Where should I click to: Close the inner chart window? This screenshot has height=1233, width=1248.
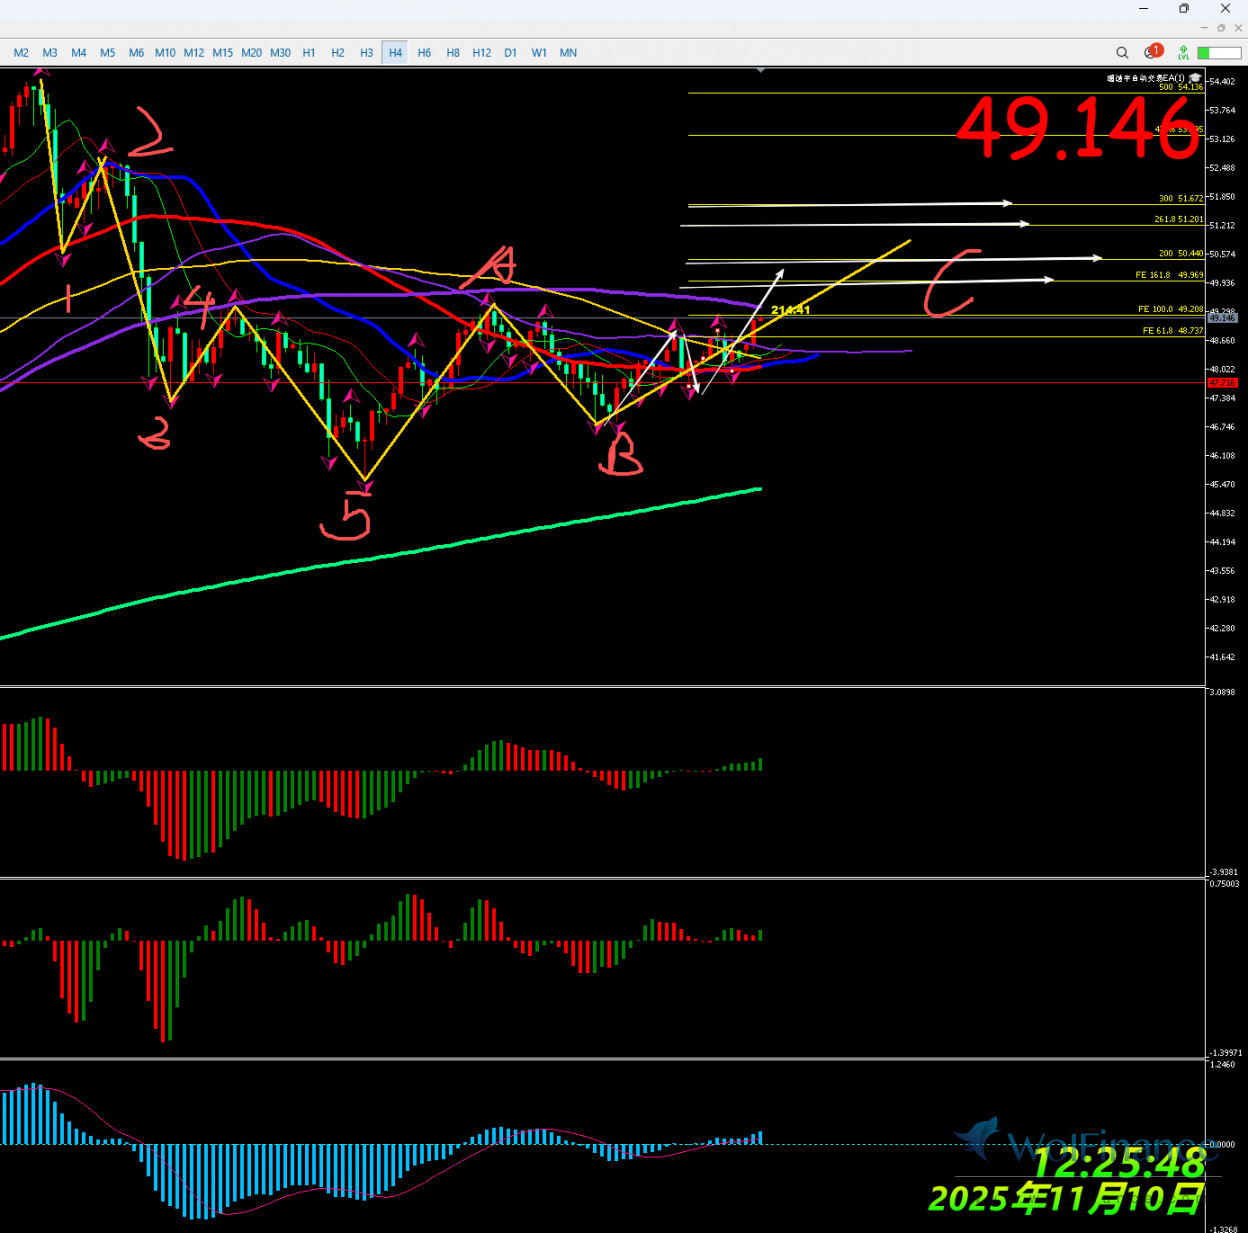tap(1238, 28)
